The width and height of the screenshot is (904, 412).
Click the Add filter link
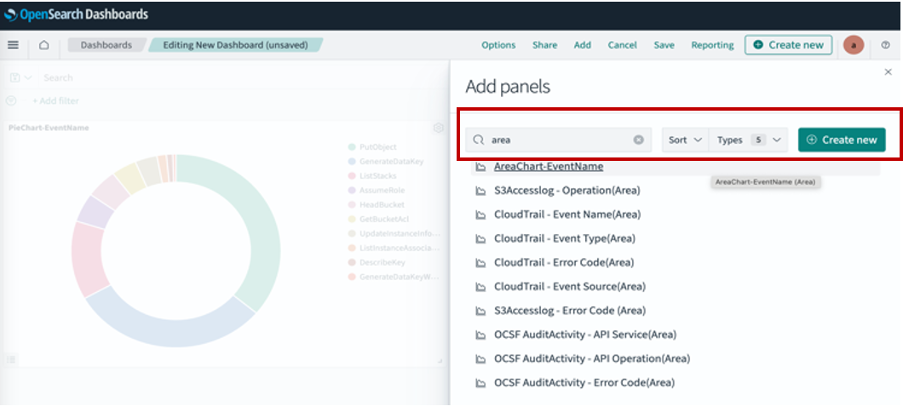click(55, 101)
